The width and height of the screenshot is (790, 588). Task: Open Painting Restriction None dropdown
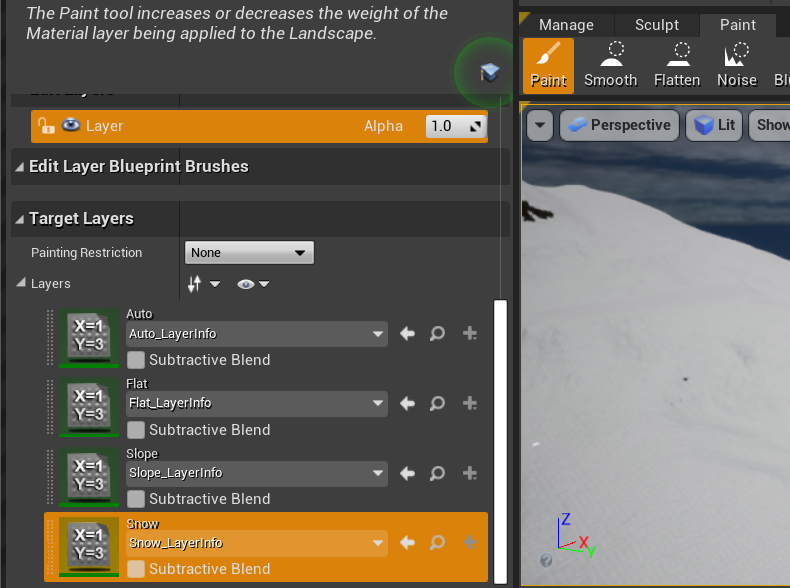(249, 252)
